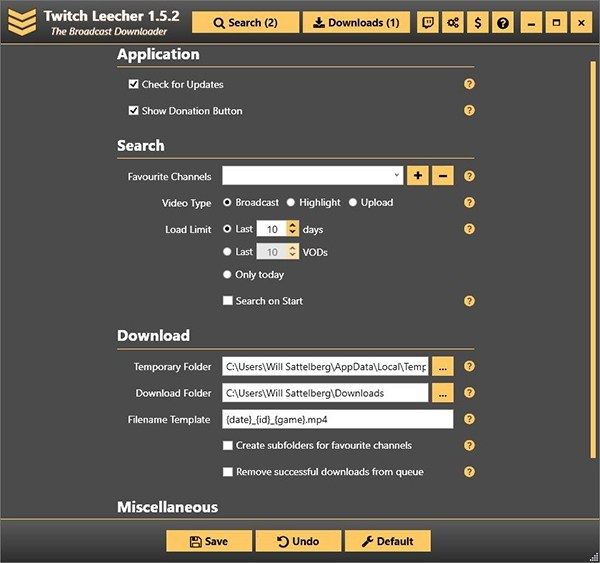Viewport: 600px width, 563px height.
Task: Minimize the Twitch Leecher window
Action: [x=531, y=23]
